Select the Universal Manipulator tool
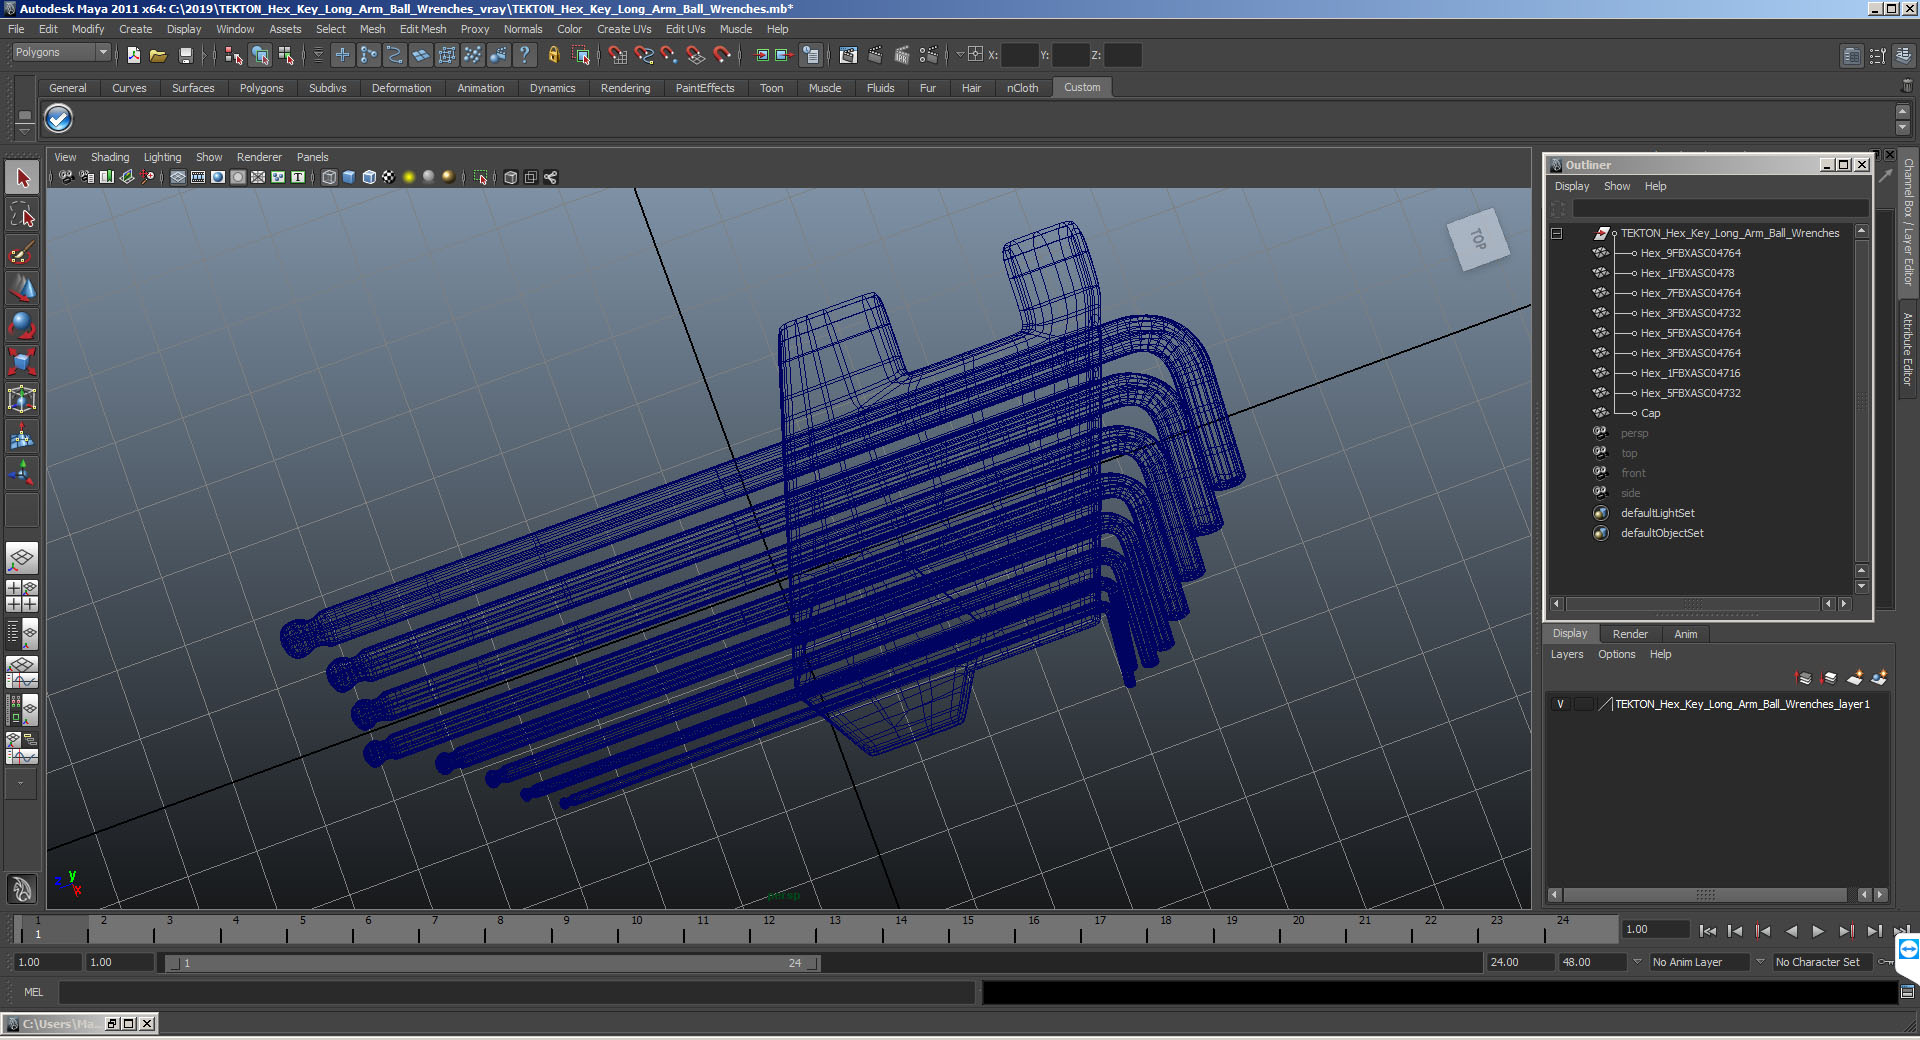 22,399
